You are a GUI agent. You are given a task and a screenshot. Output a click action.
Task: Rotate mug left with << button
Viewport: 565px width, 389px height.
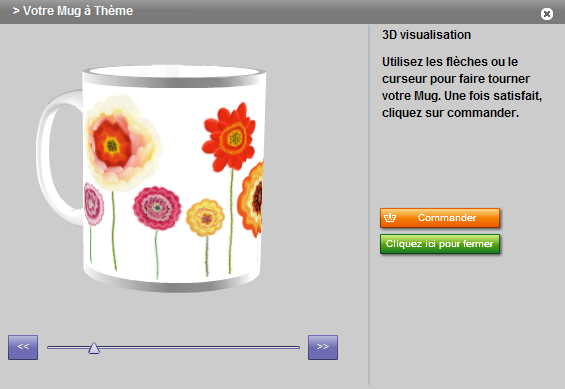pyautogui.click(x=23, y=347)
